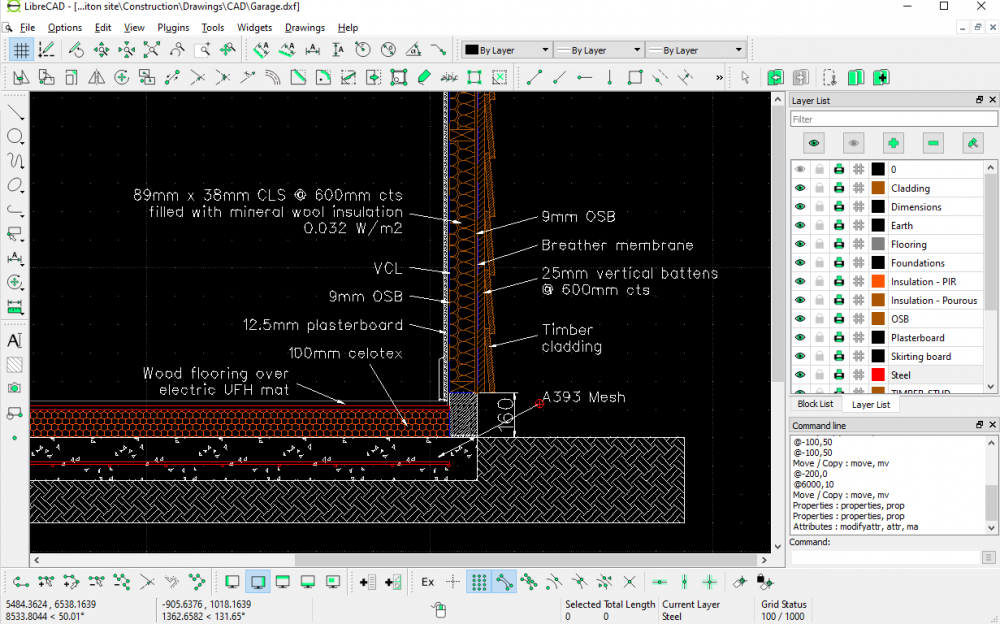Expand the toolbar overflow chevron
The width and height of the screenshot is (1000, 624).
[x=719, y=78]
